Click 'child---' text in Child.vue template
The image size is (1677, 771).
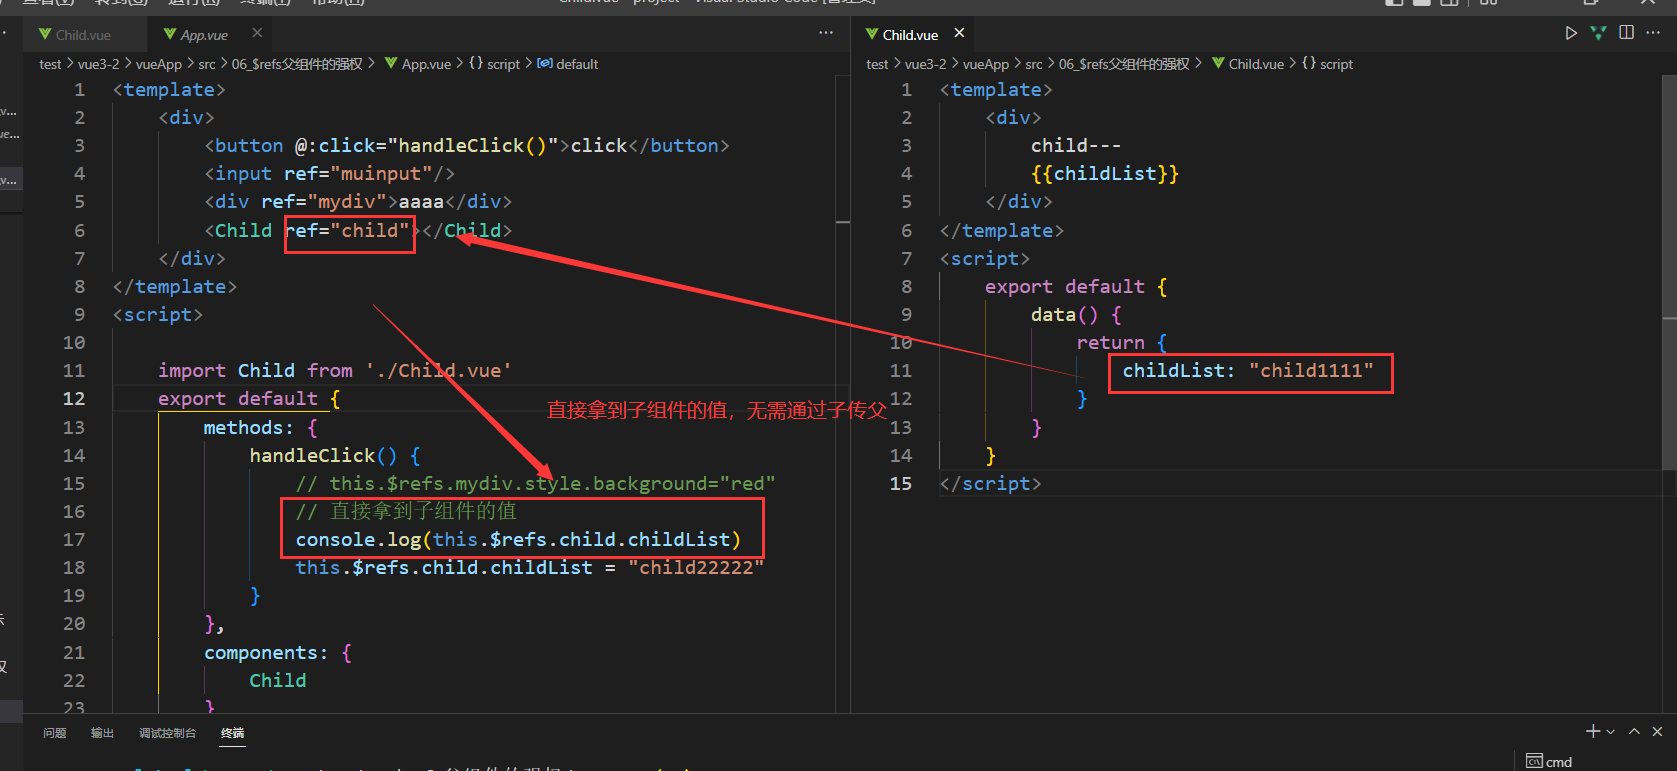[1076, 145]
